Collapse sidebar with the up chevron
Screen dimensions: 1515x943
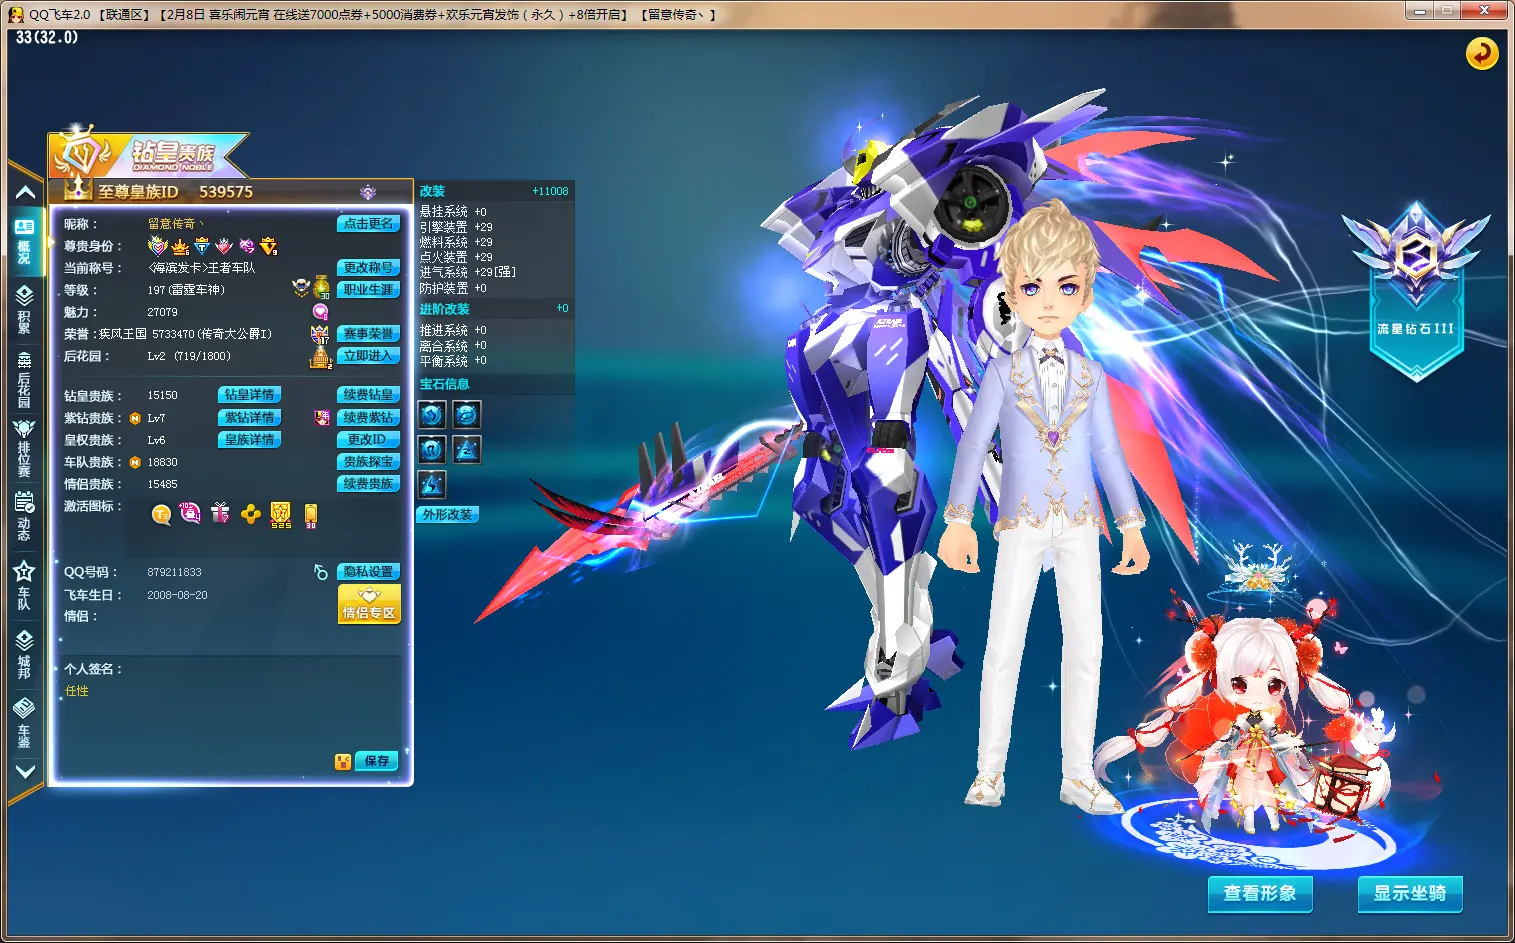[26, 192]
